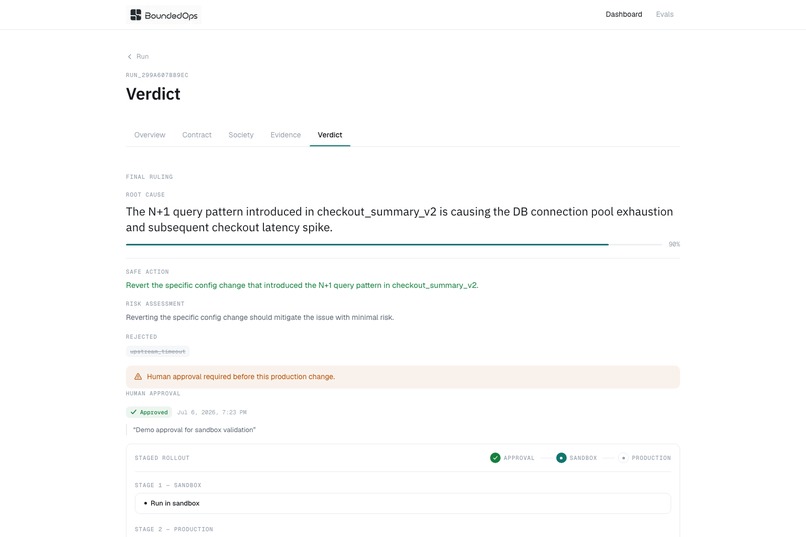
Task: Switch to the Overview tab
Action: tap(150, 135)
